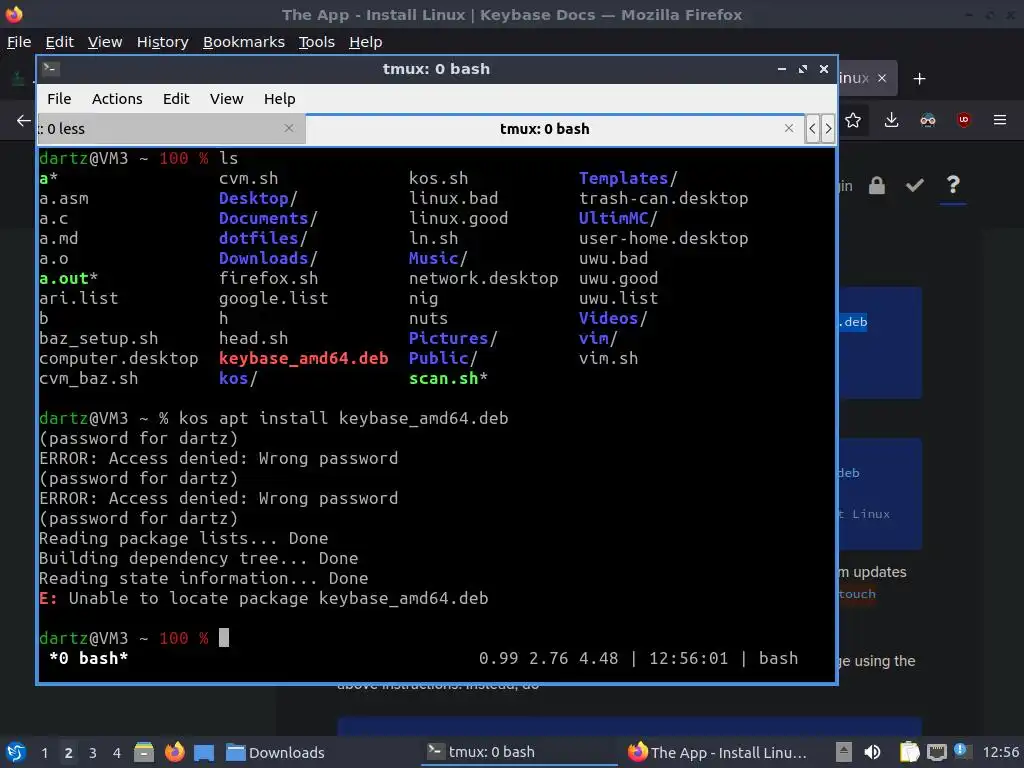The height and width of the screenshot is (768, 1024).
Task: Click the 'UltimMC/' directory in the listing
Action: point(618,218)
